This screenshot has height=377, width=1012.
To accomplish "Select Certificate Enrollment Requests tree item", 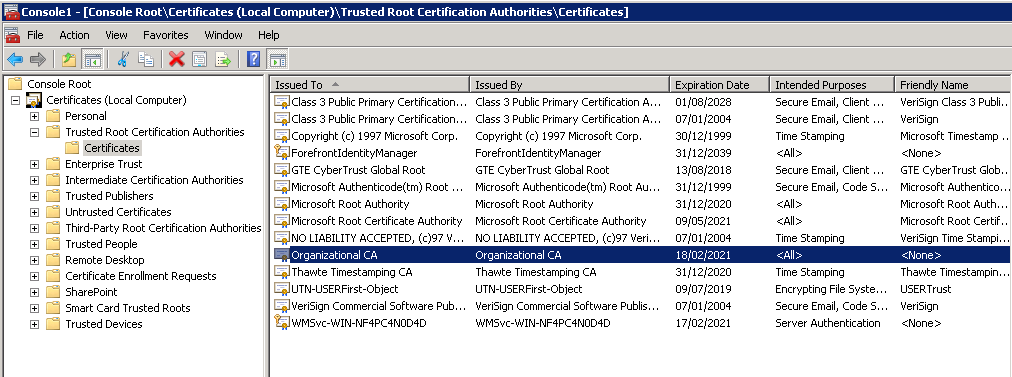I will [141, 276].
